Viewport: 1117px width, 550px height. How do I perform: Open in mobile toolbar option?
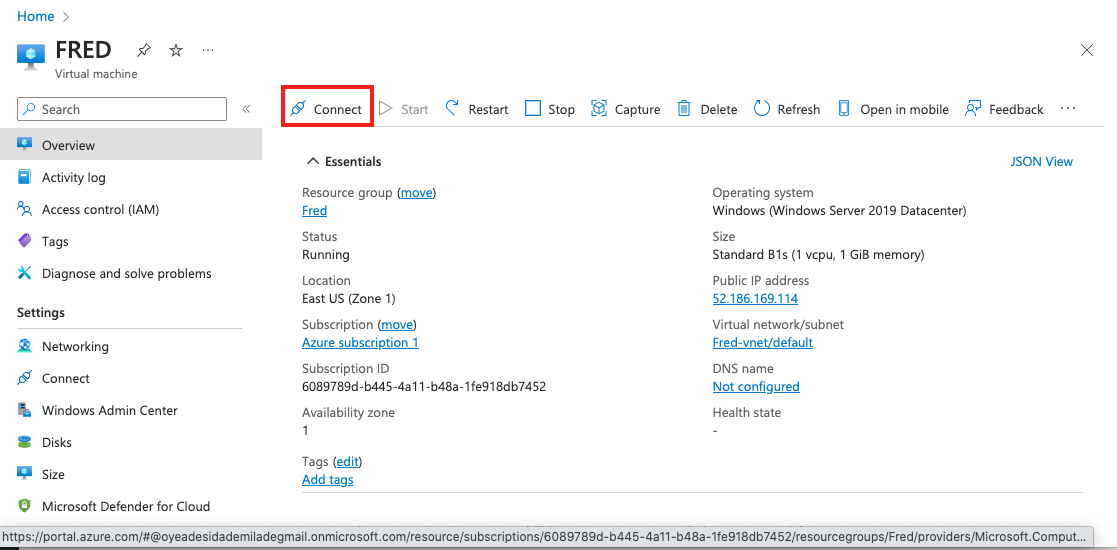[x=893, y=109]
